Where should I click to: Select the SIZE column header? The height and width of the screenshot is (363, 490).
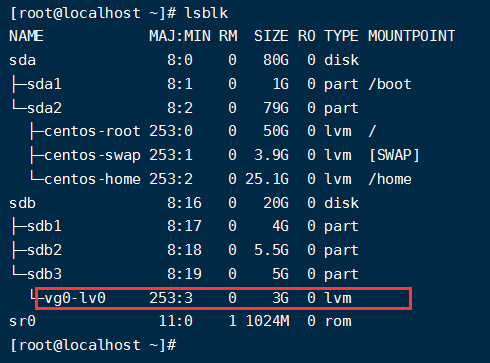271,36
